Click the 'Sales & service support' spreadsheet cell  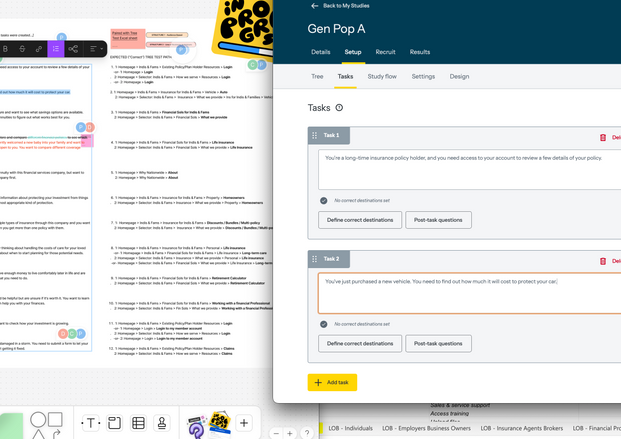(x=460, y=405)
